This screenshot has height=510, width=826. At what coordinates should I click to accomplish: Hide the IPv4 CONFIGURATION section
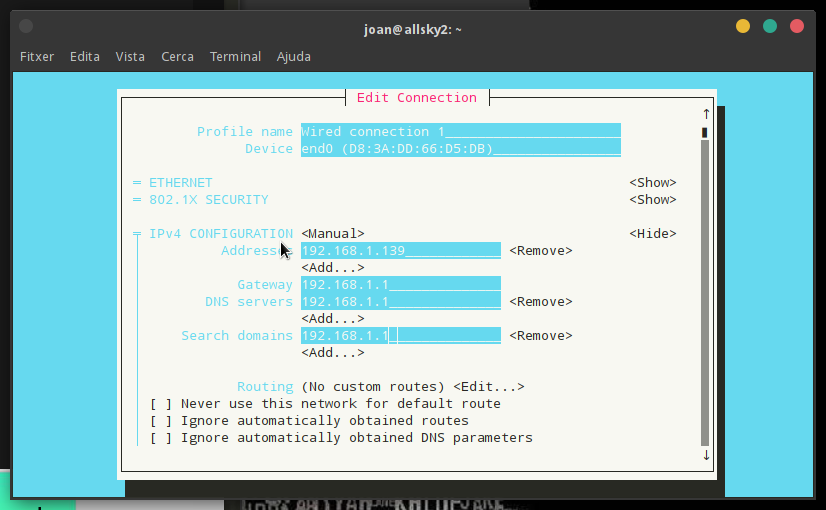[653, 233]
